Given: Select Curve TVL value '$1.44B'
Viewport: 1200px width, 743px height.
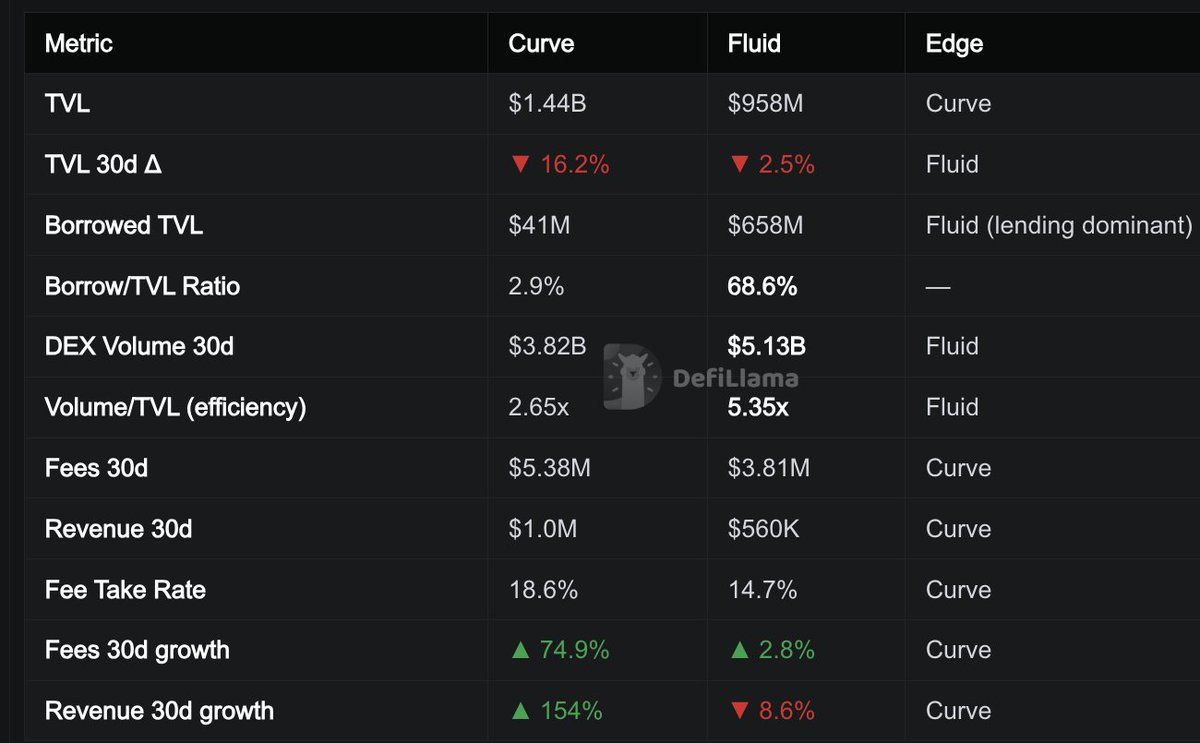Looking at the screenshot, I should [x=547, y=104].
